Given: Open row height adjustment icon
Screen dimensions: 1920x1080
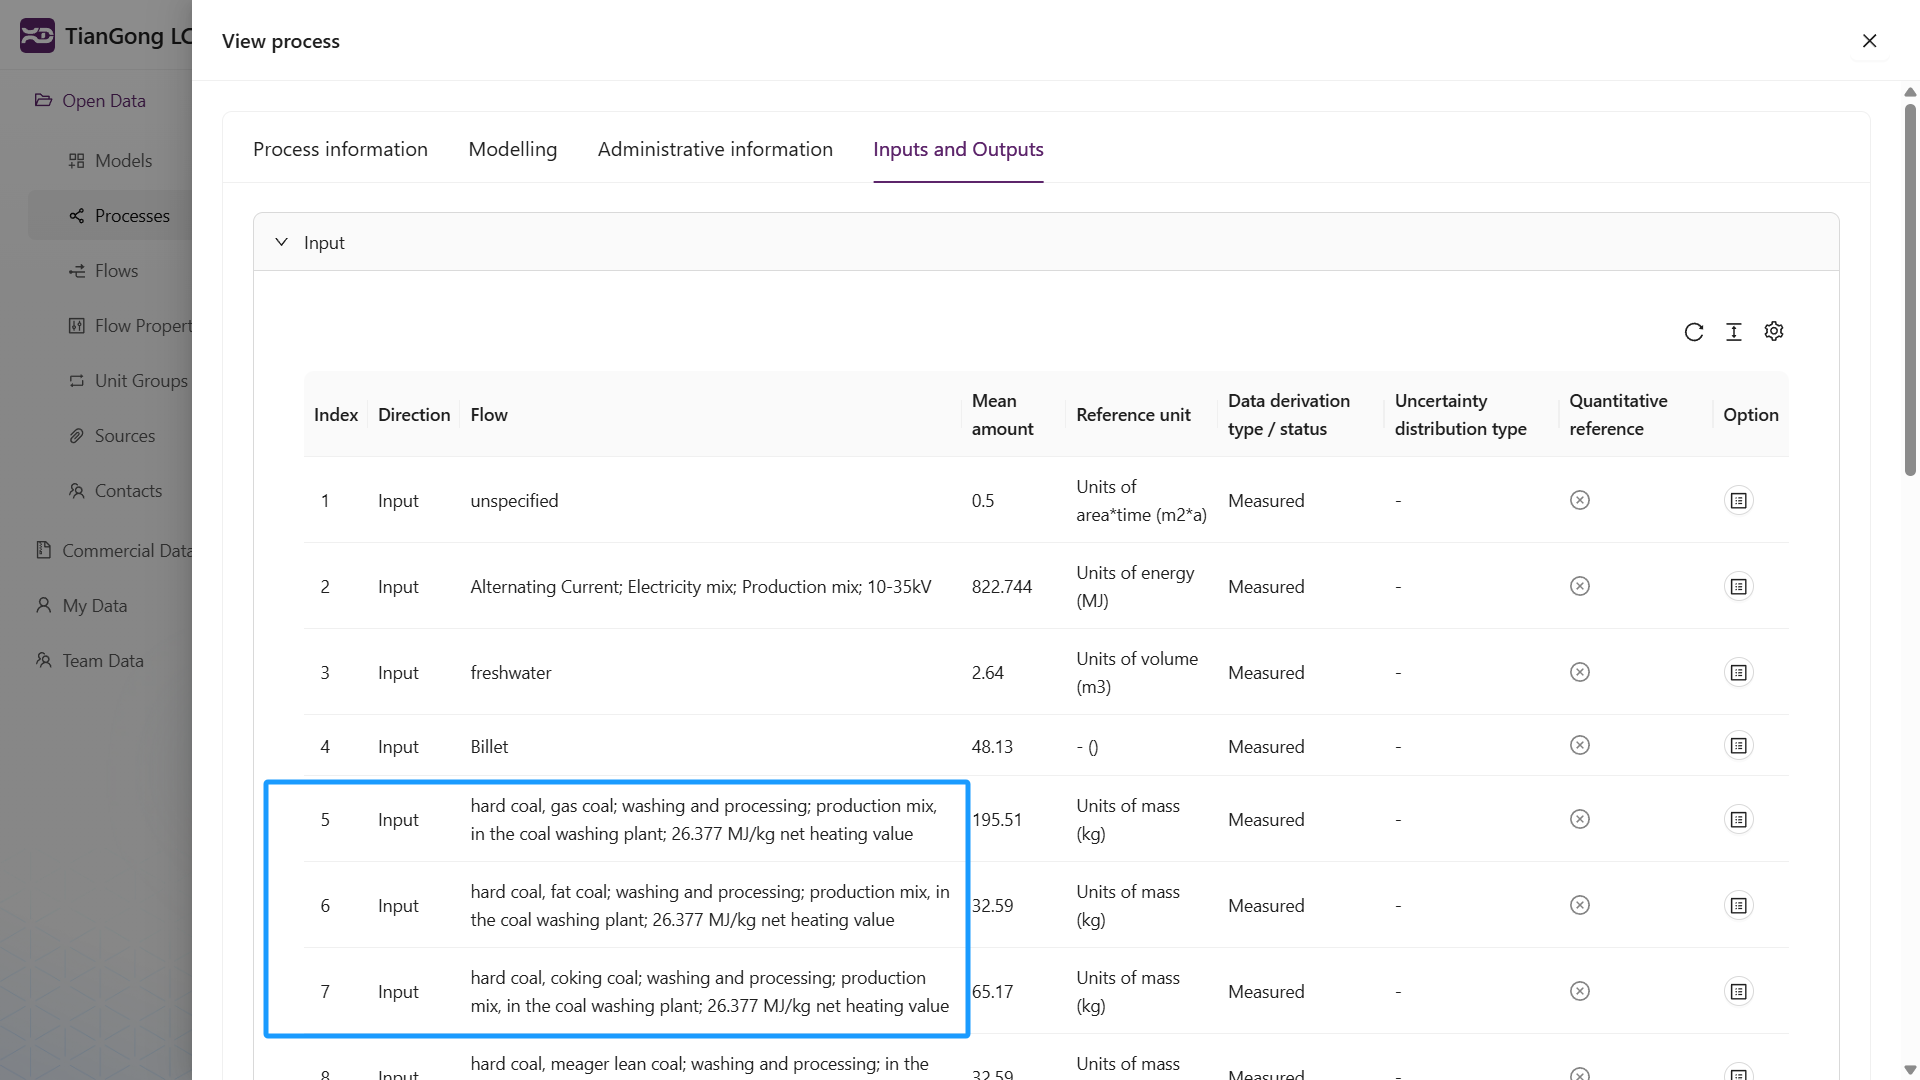Looking at the screenshot, I should pyautogui.click(x=1734, y=331).
